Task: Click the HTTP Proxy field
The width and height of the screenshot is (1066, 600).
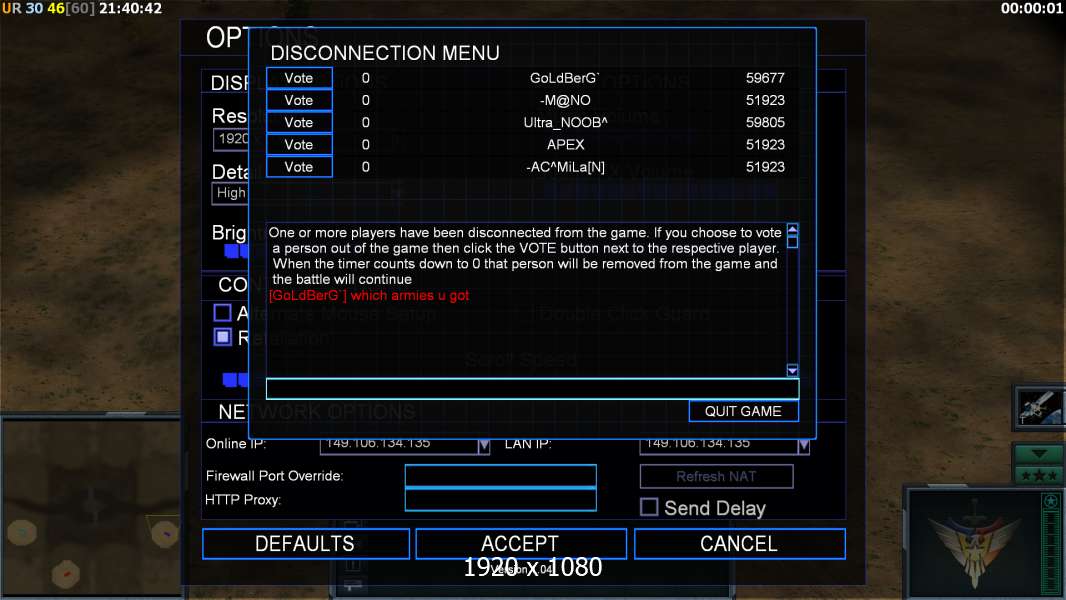Action: click(500, 499)
